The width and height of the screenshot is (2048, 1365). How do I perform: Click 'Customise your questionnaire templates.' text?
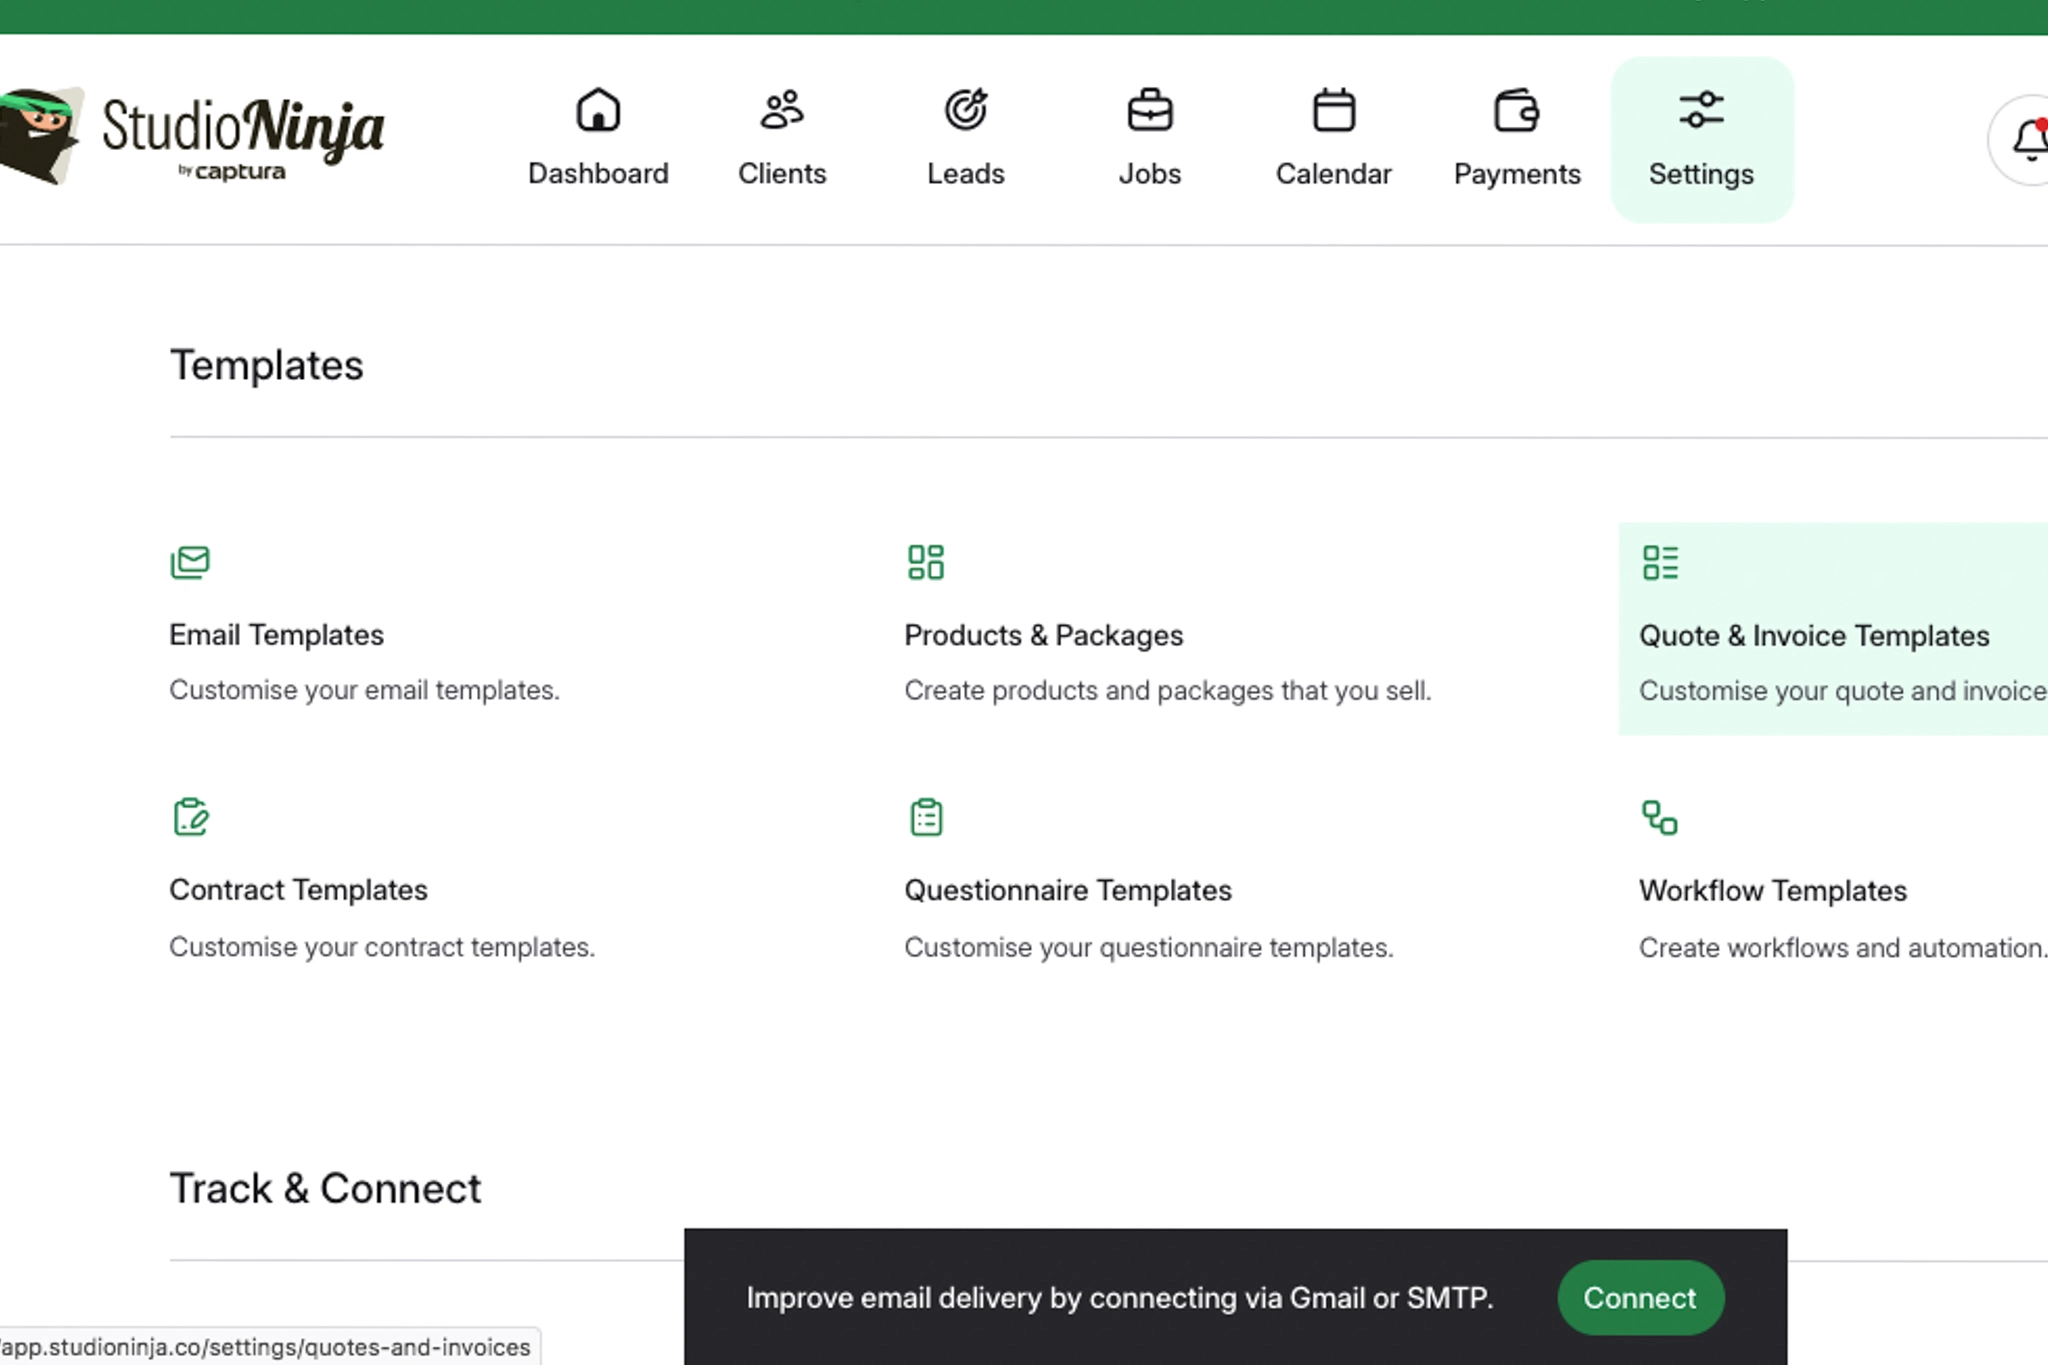click(1149, 947)
